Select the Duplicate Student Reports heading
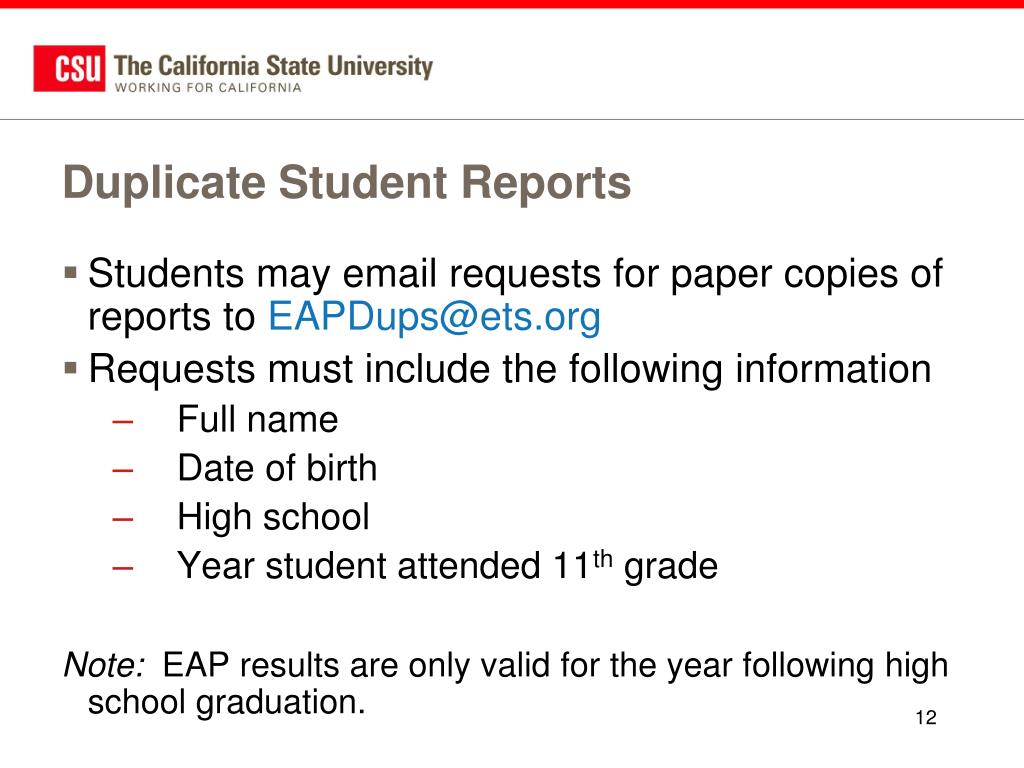Image resolution: width=1024 pixels, height=768 pixels. [x=347, y=182]
